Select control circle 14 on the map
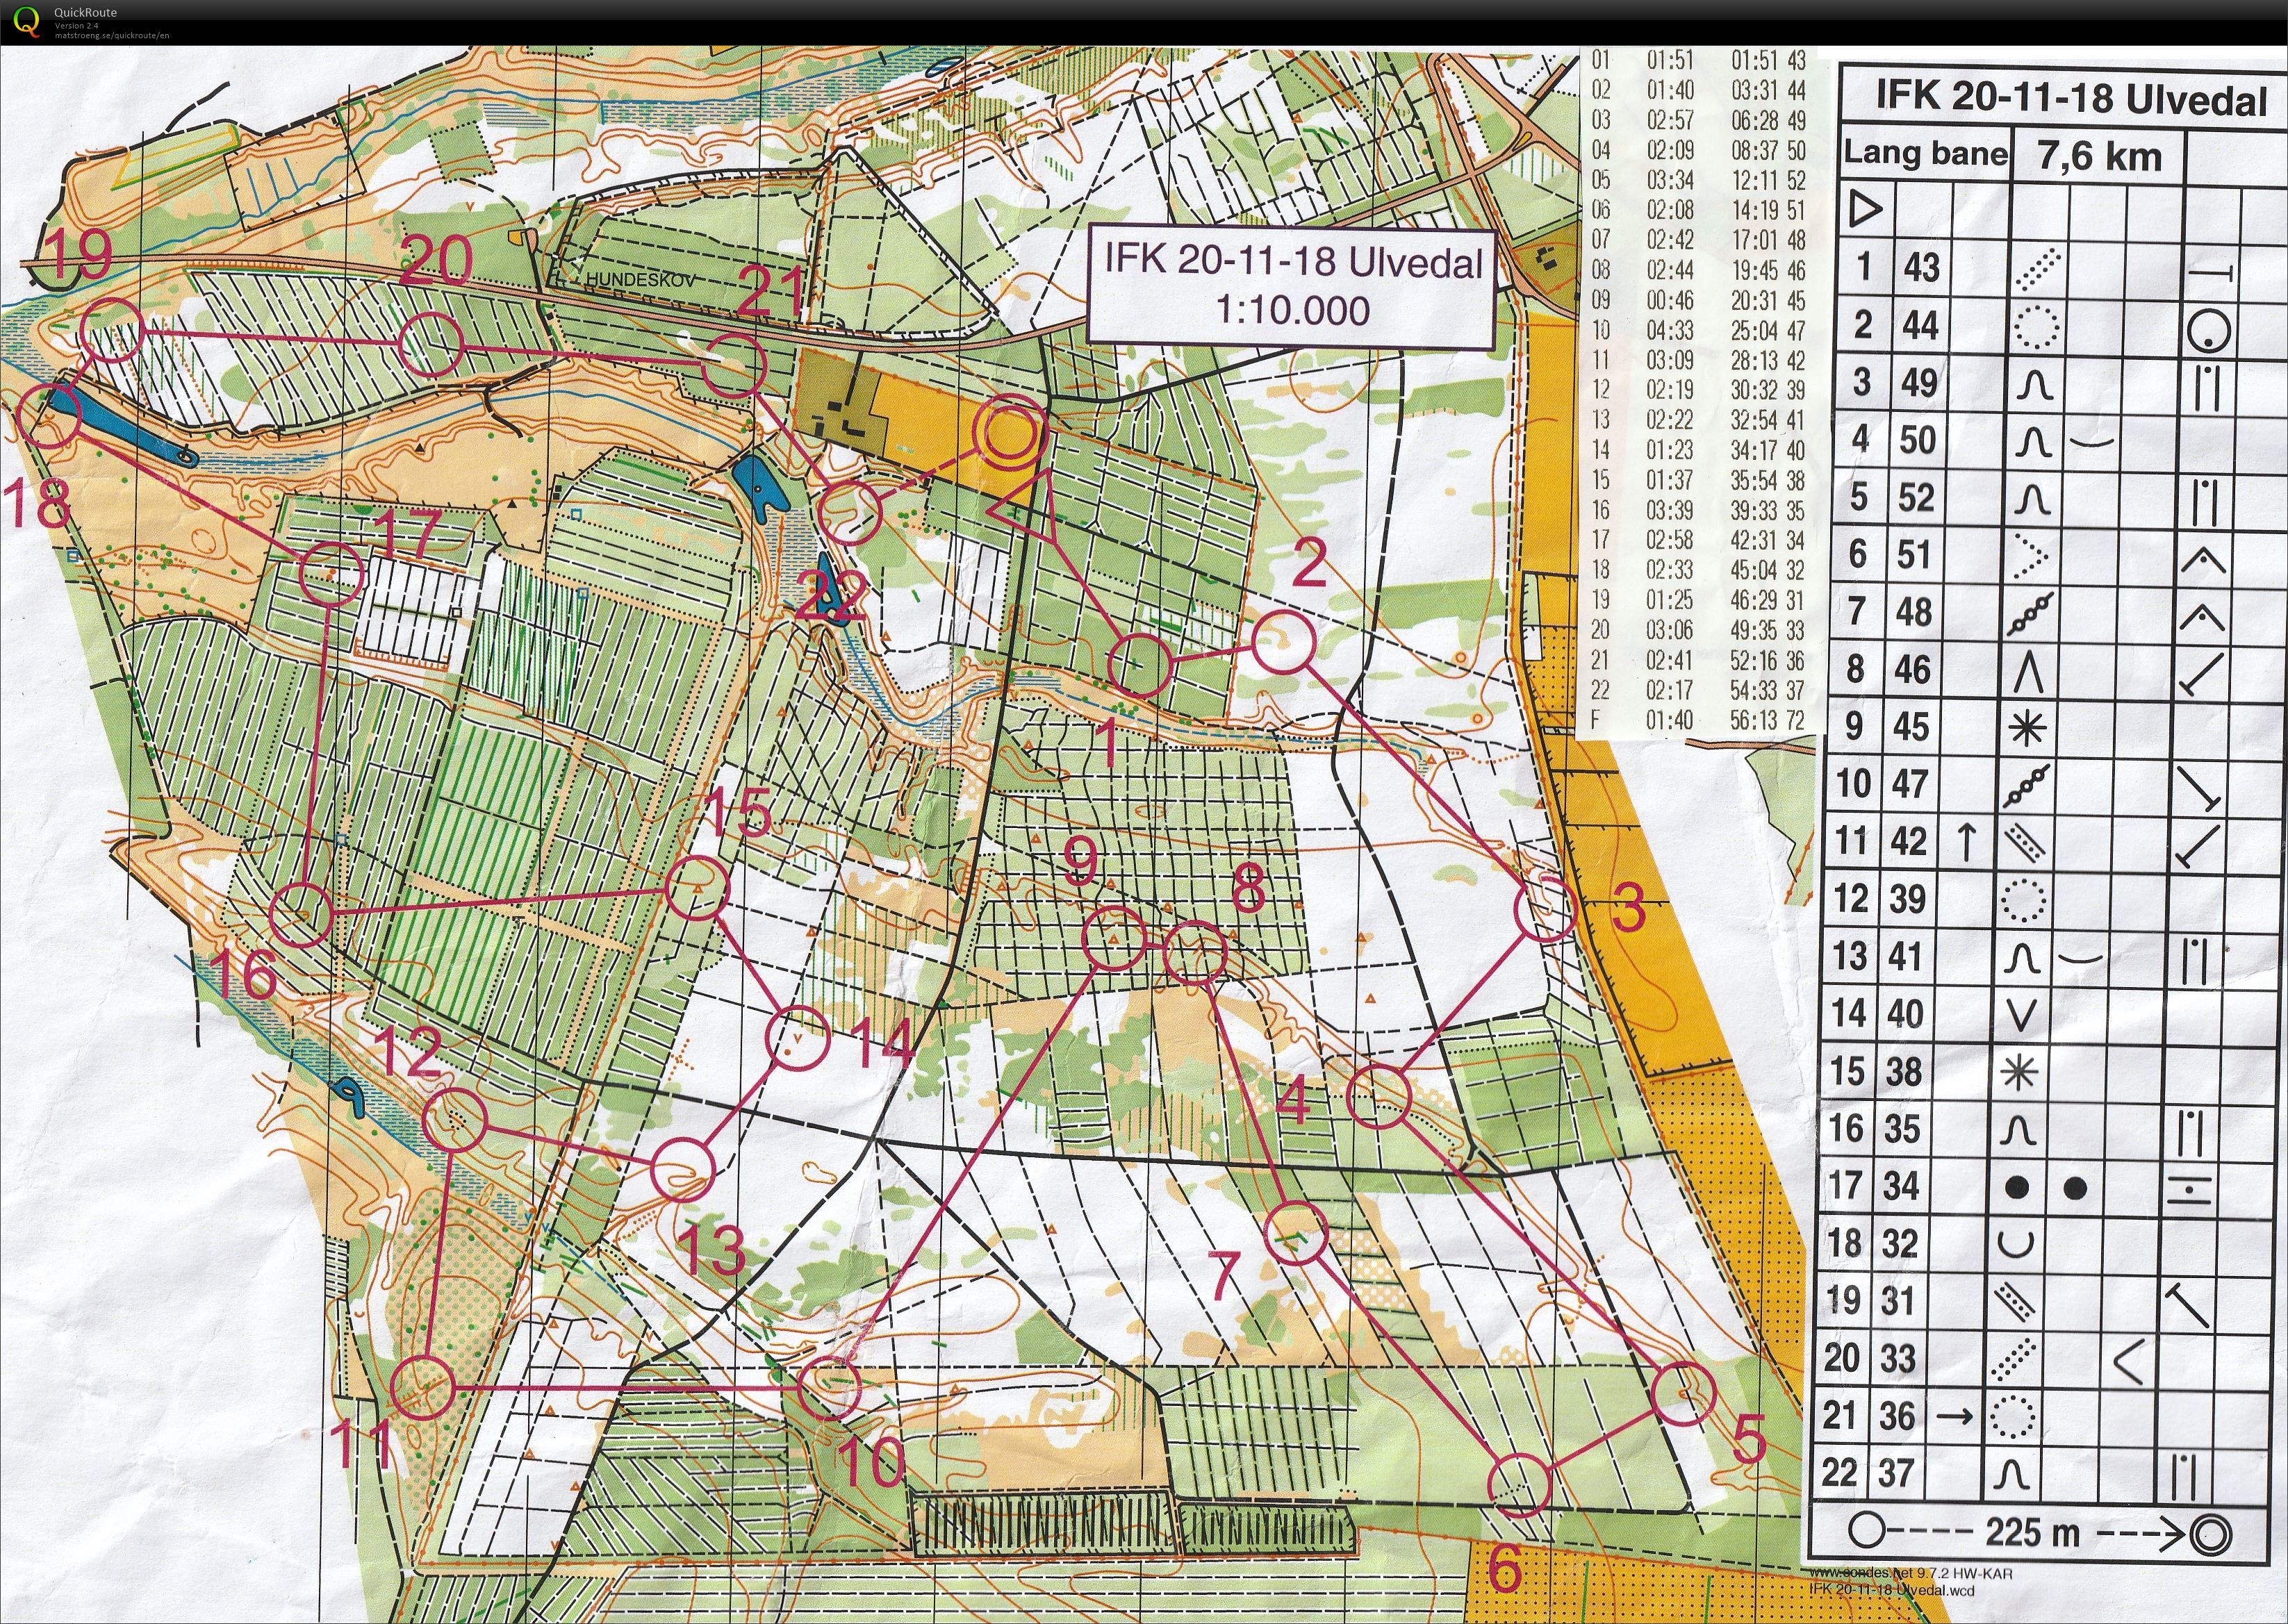This screenshot has width=2288, height=1624. tap(797, 1039)
